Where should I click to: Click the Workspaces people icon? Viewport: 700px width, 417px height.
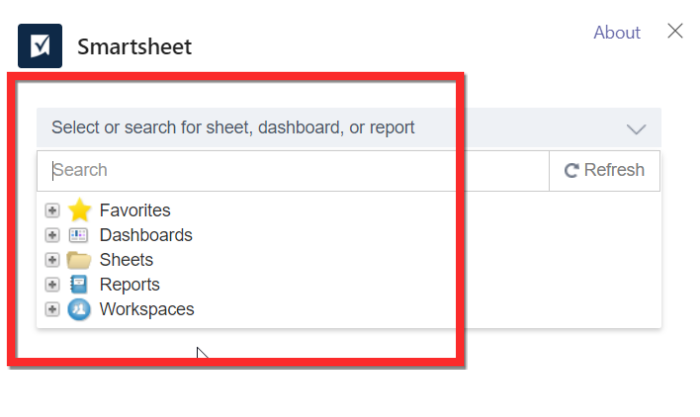click(x=79, y=310)
